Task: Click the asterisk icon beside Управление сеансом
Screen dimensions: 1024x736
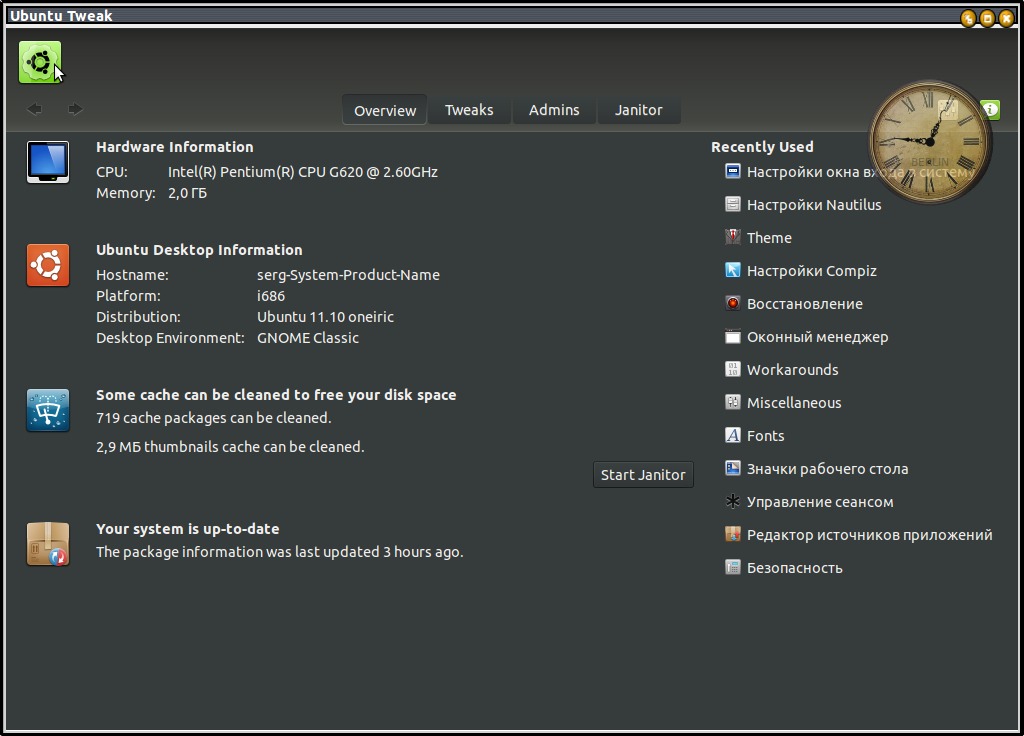Action: click(733, 502)
